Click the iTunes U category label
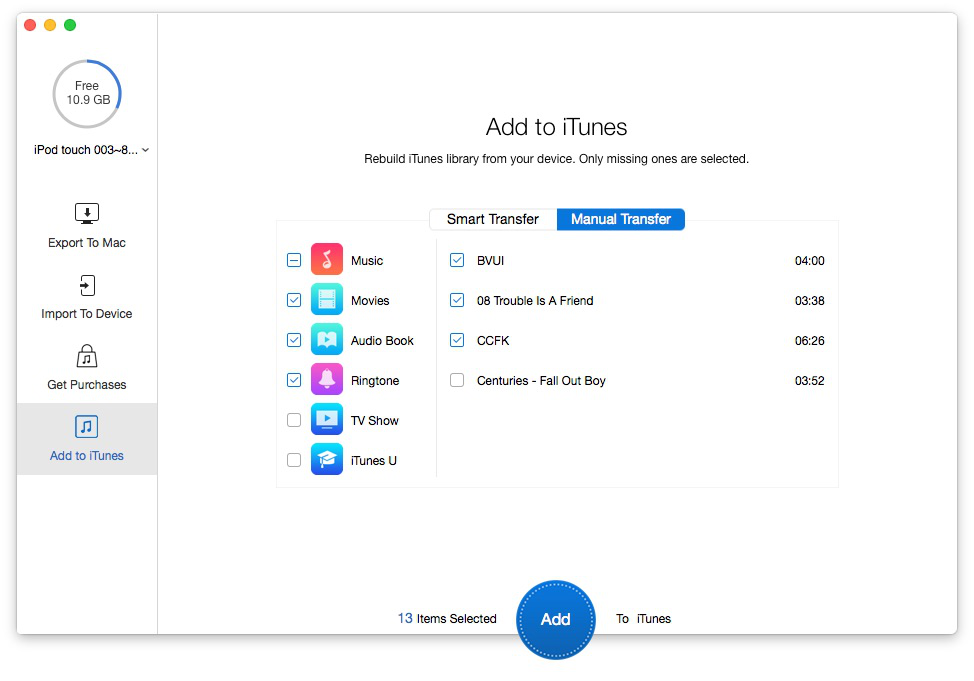 click(x=373, y=460)
